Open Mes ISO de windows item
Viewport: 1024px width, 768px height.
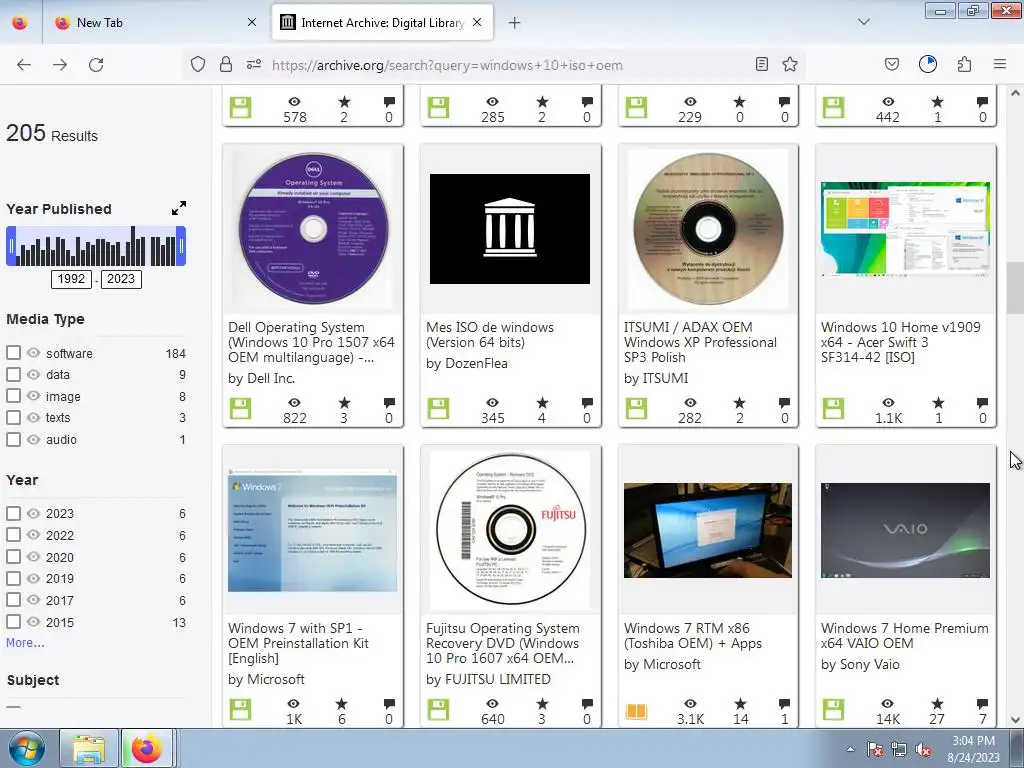490,334
